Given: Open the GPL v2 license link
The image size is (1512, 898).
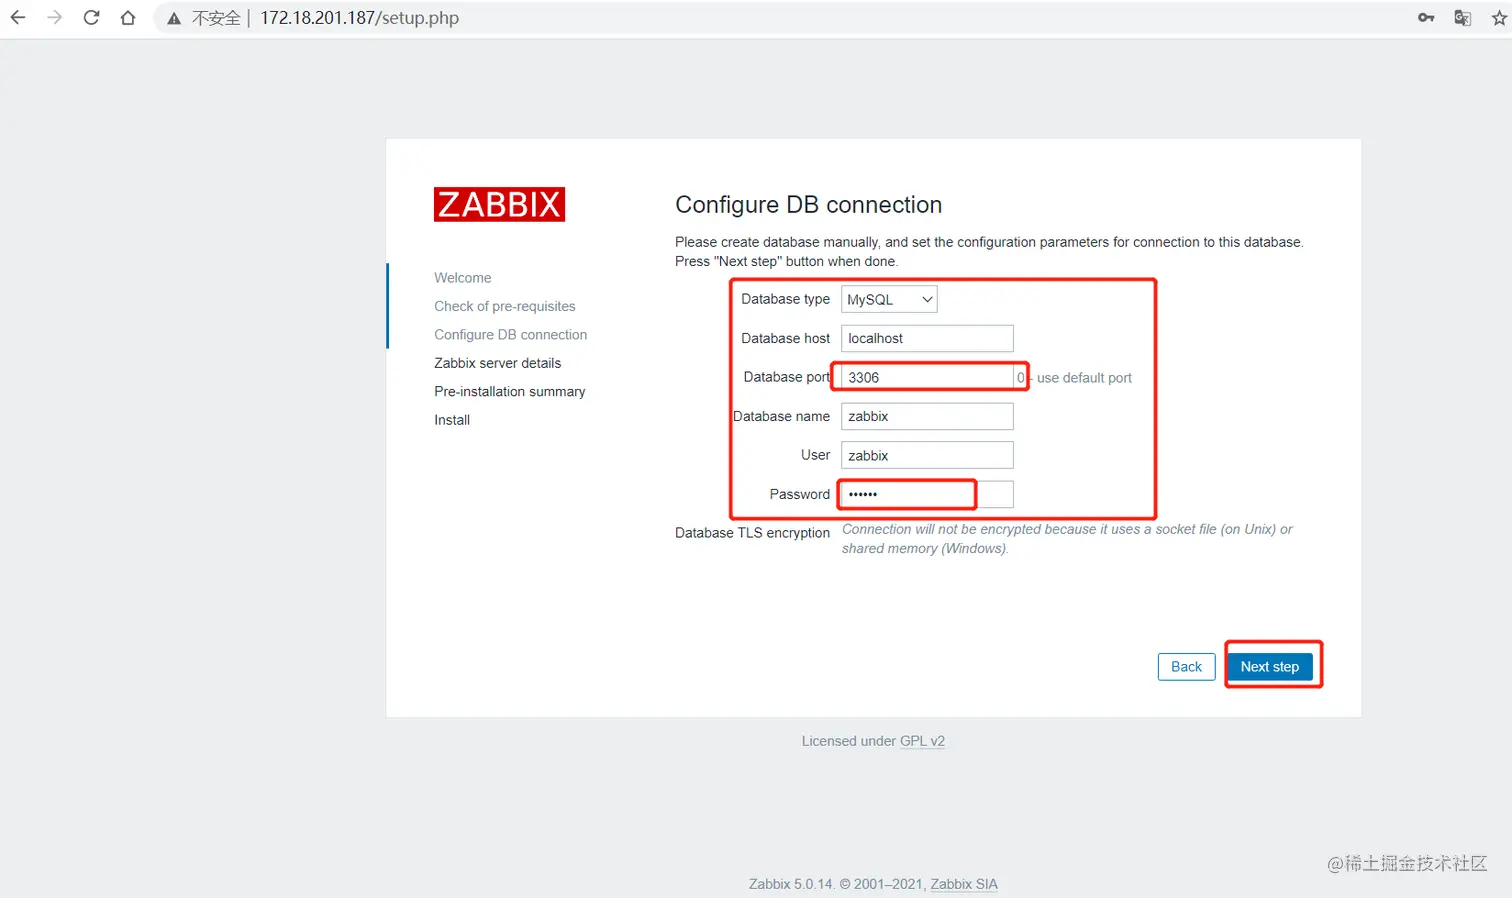Looking at the screenshot, I should (x=922, y=741).
